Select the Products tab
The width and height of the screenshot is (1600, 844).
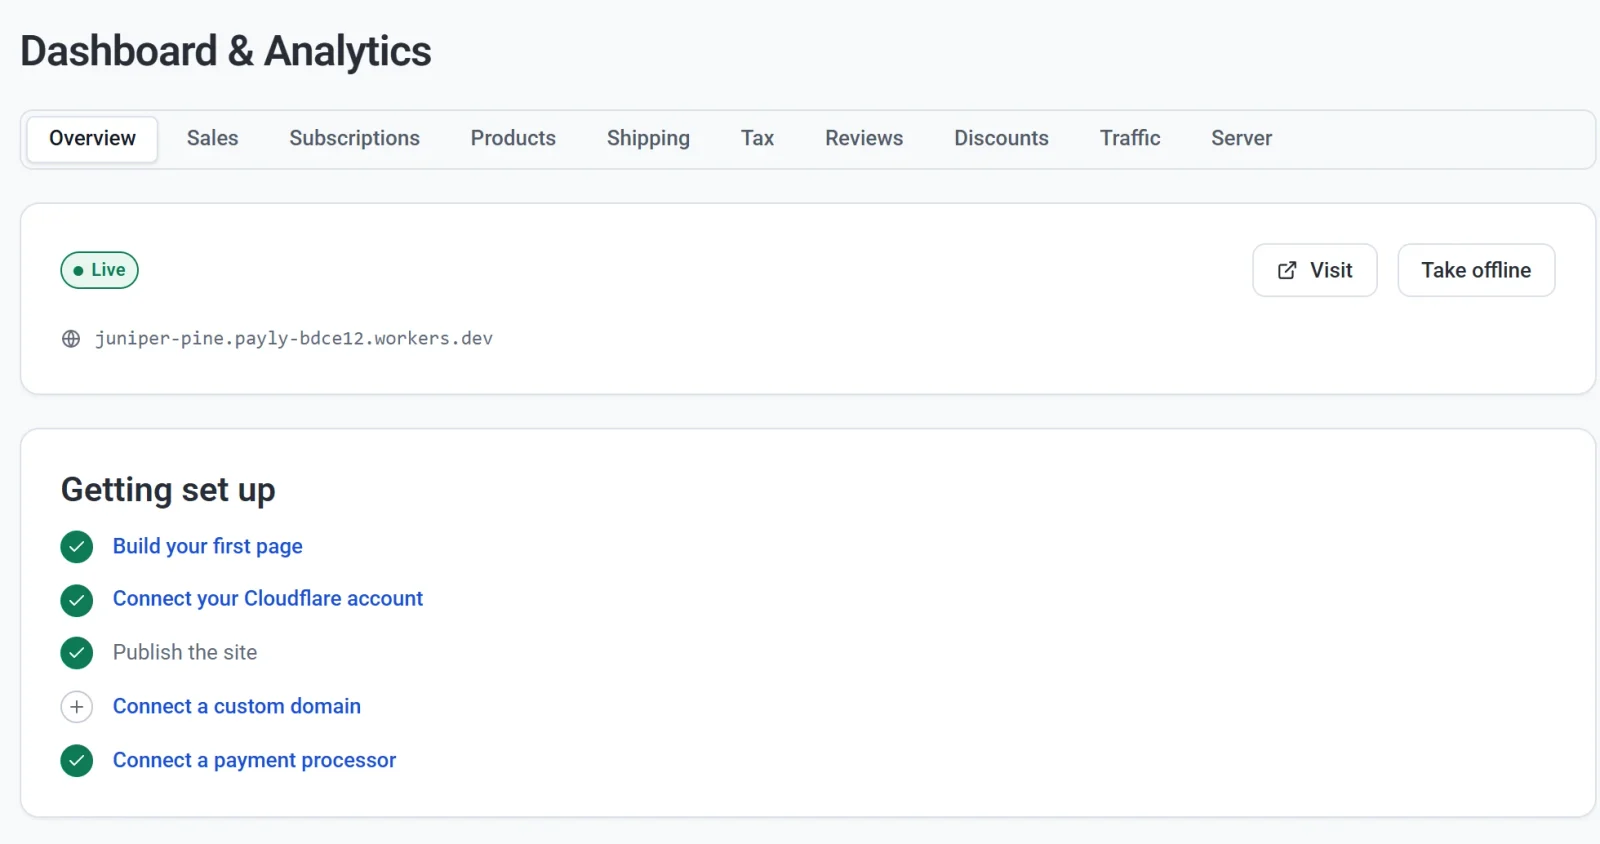click(513, 139)
